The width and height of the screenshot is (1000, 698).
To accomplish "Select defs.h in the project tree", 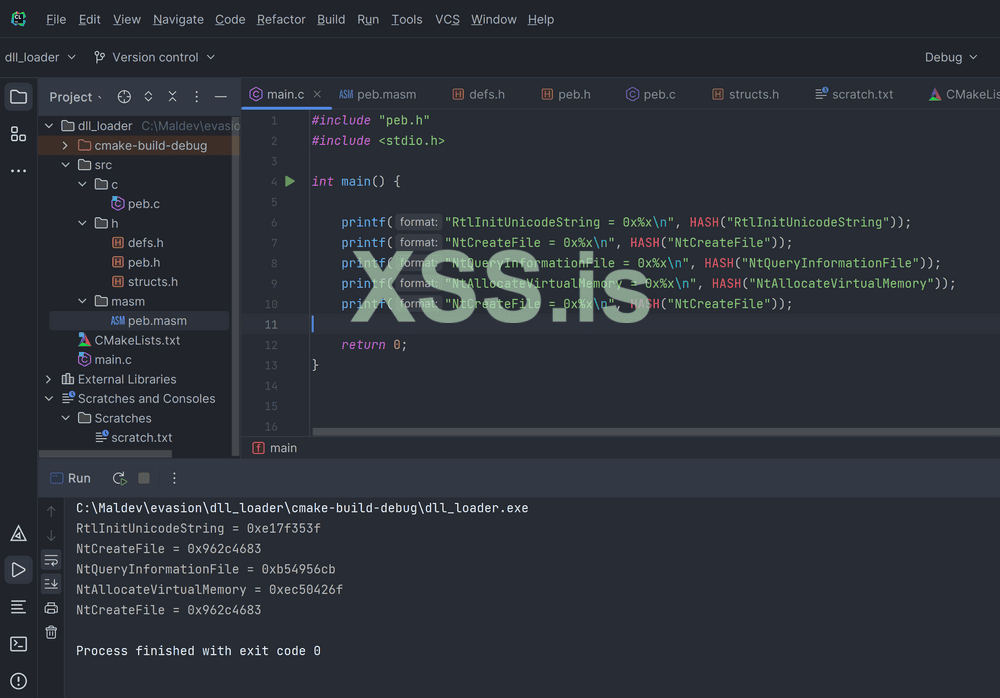I will [137, 243].
